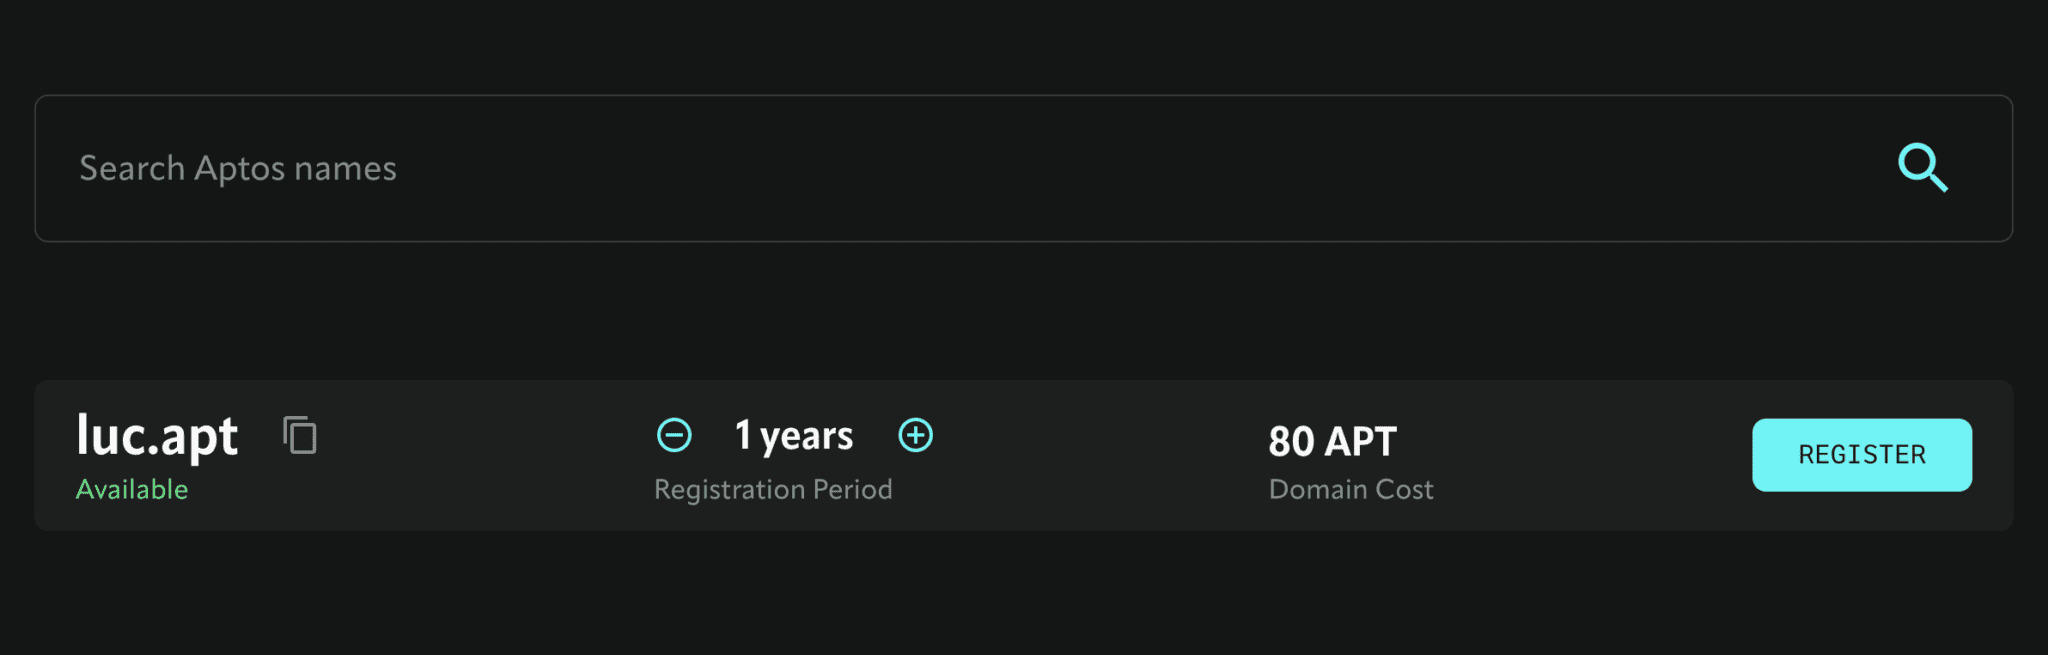Screen dimensions: 2048x655
Task: Submit search using the teal magnifier
Action: (1922, 168)
